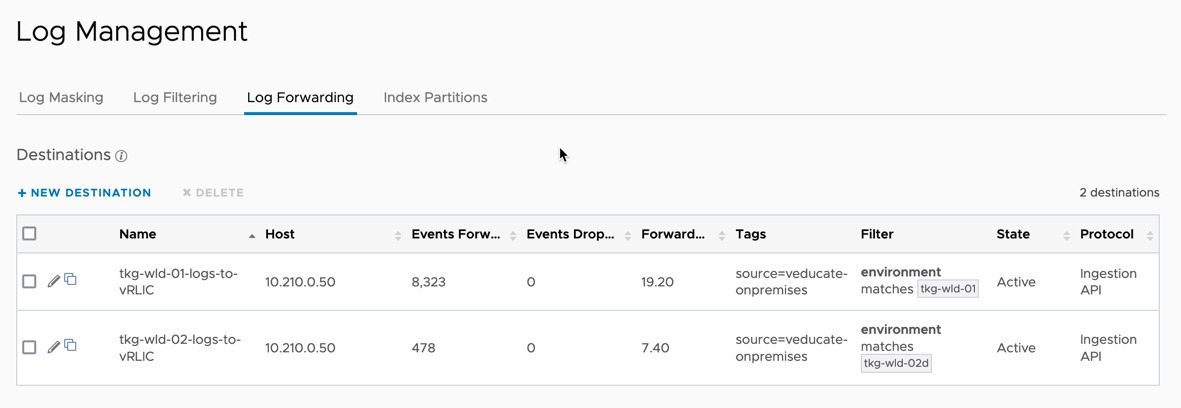Switch to the Log Filtering tab

pos(175,97)
